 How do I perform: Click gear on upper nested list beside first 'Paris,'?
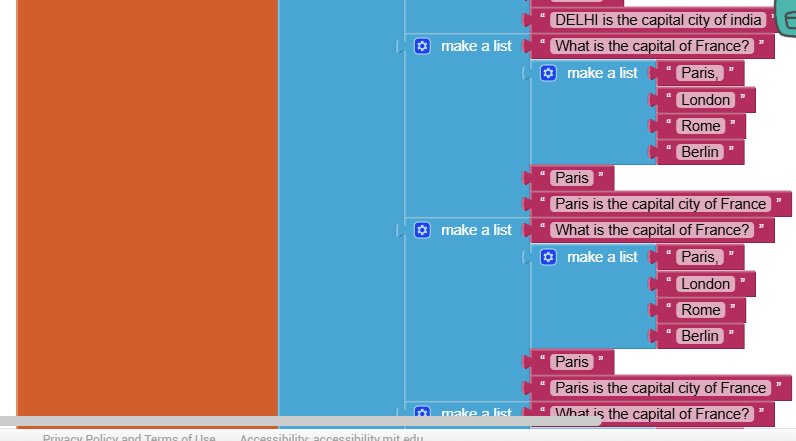click(548, 73)
